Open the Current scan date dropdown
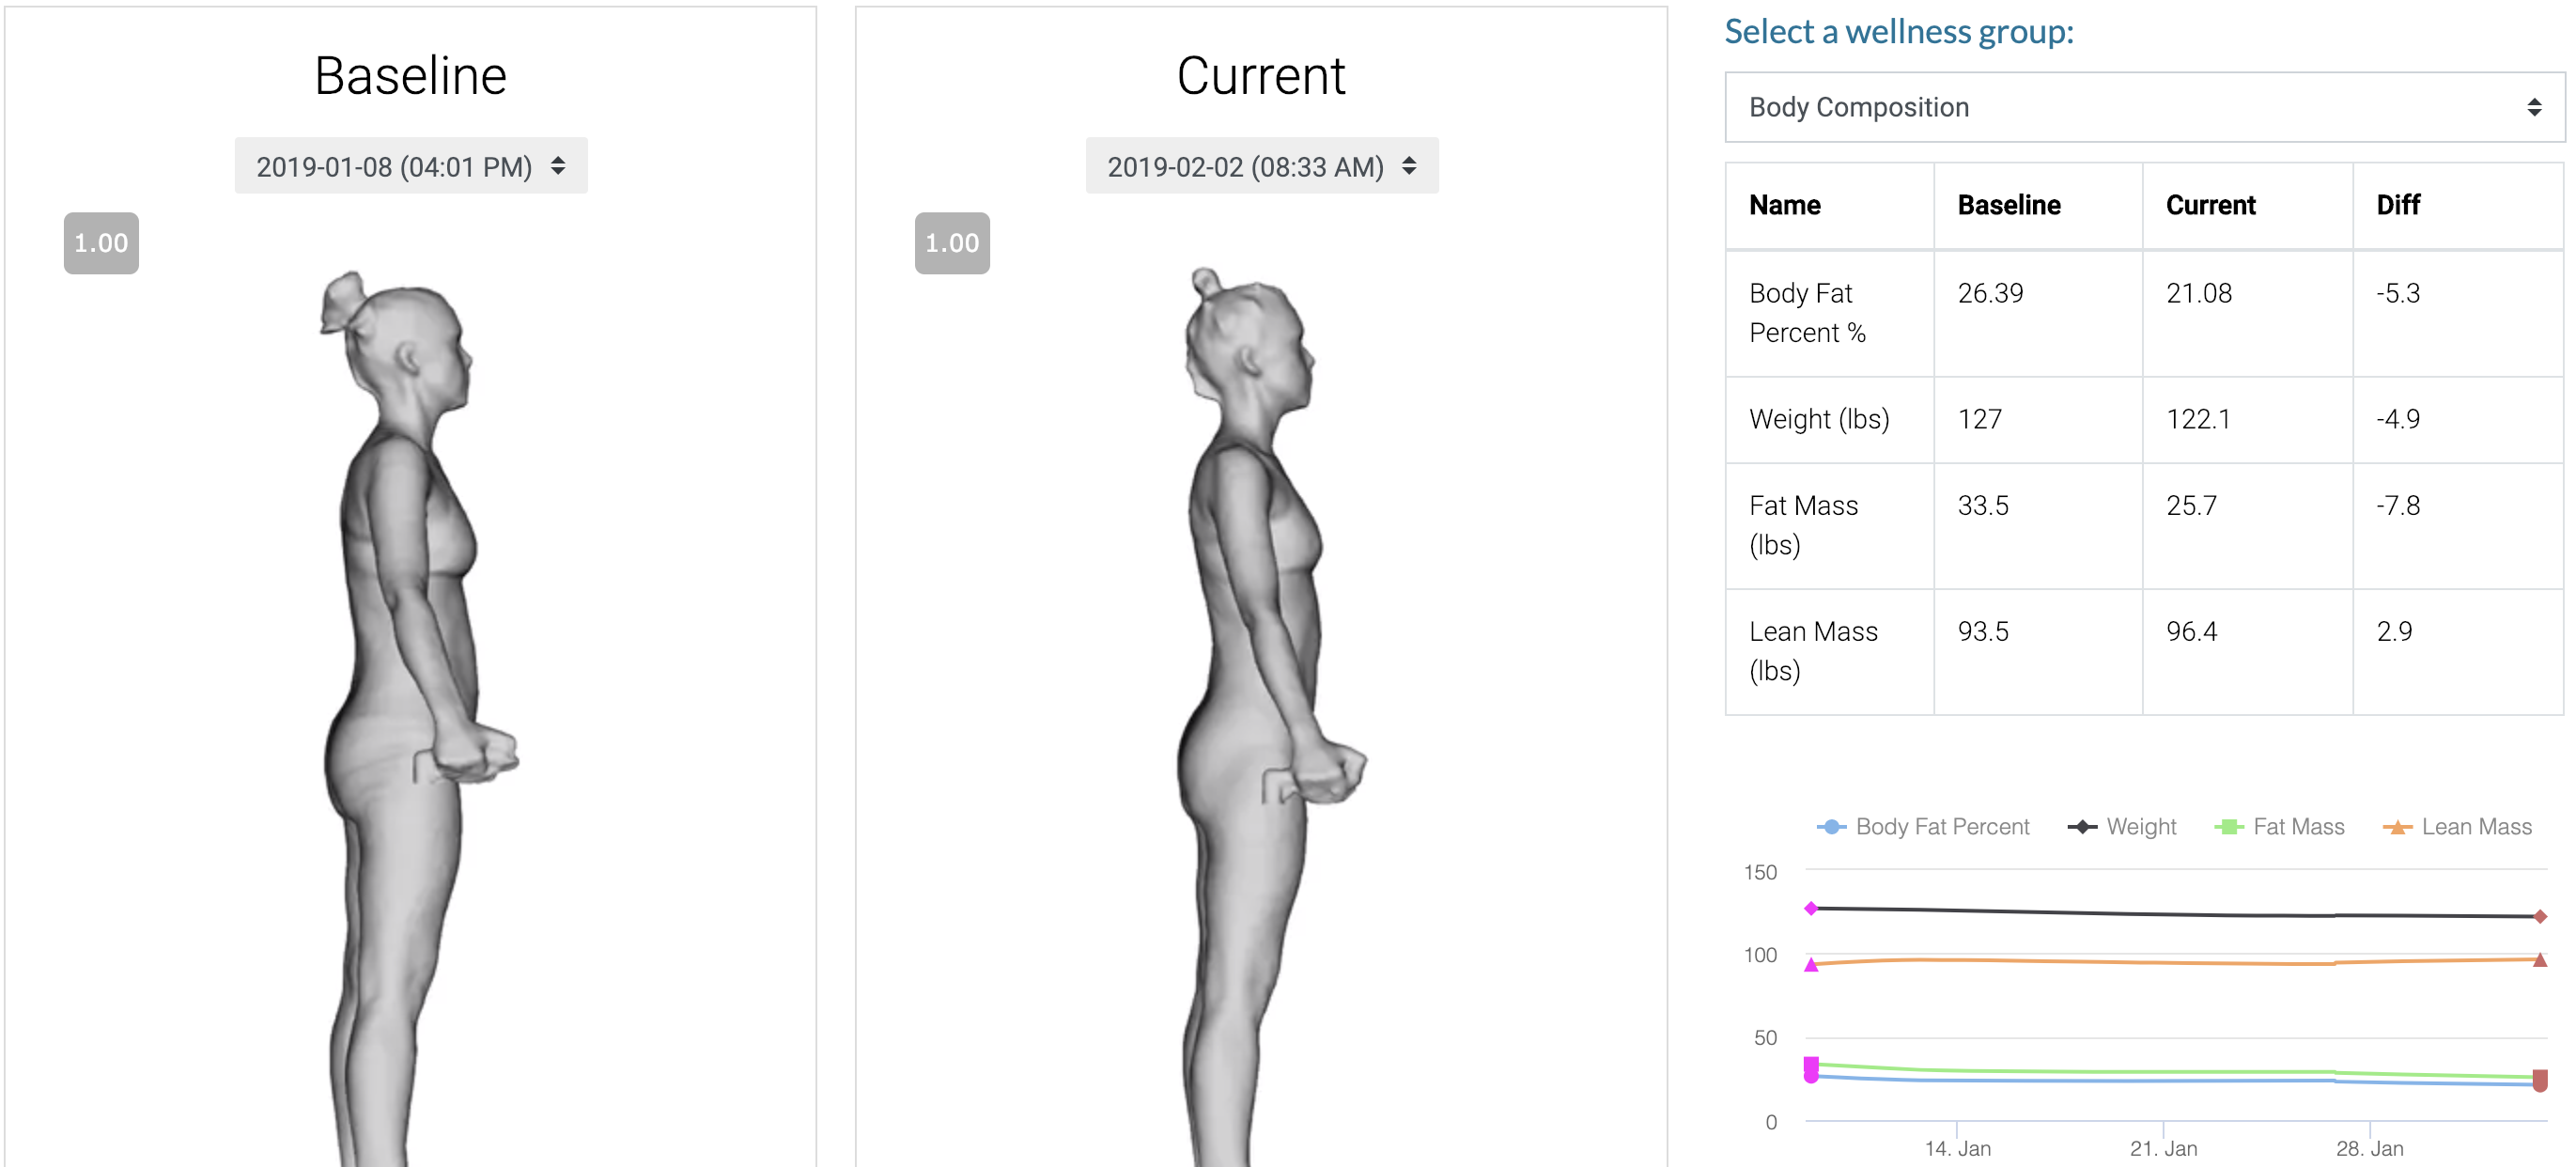2576x1167 pixels. click(1261, 166)
